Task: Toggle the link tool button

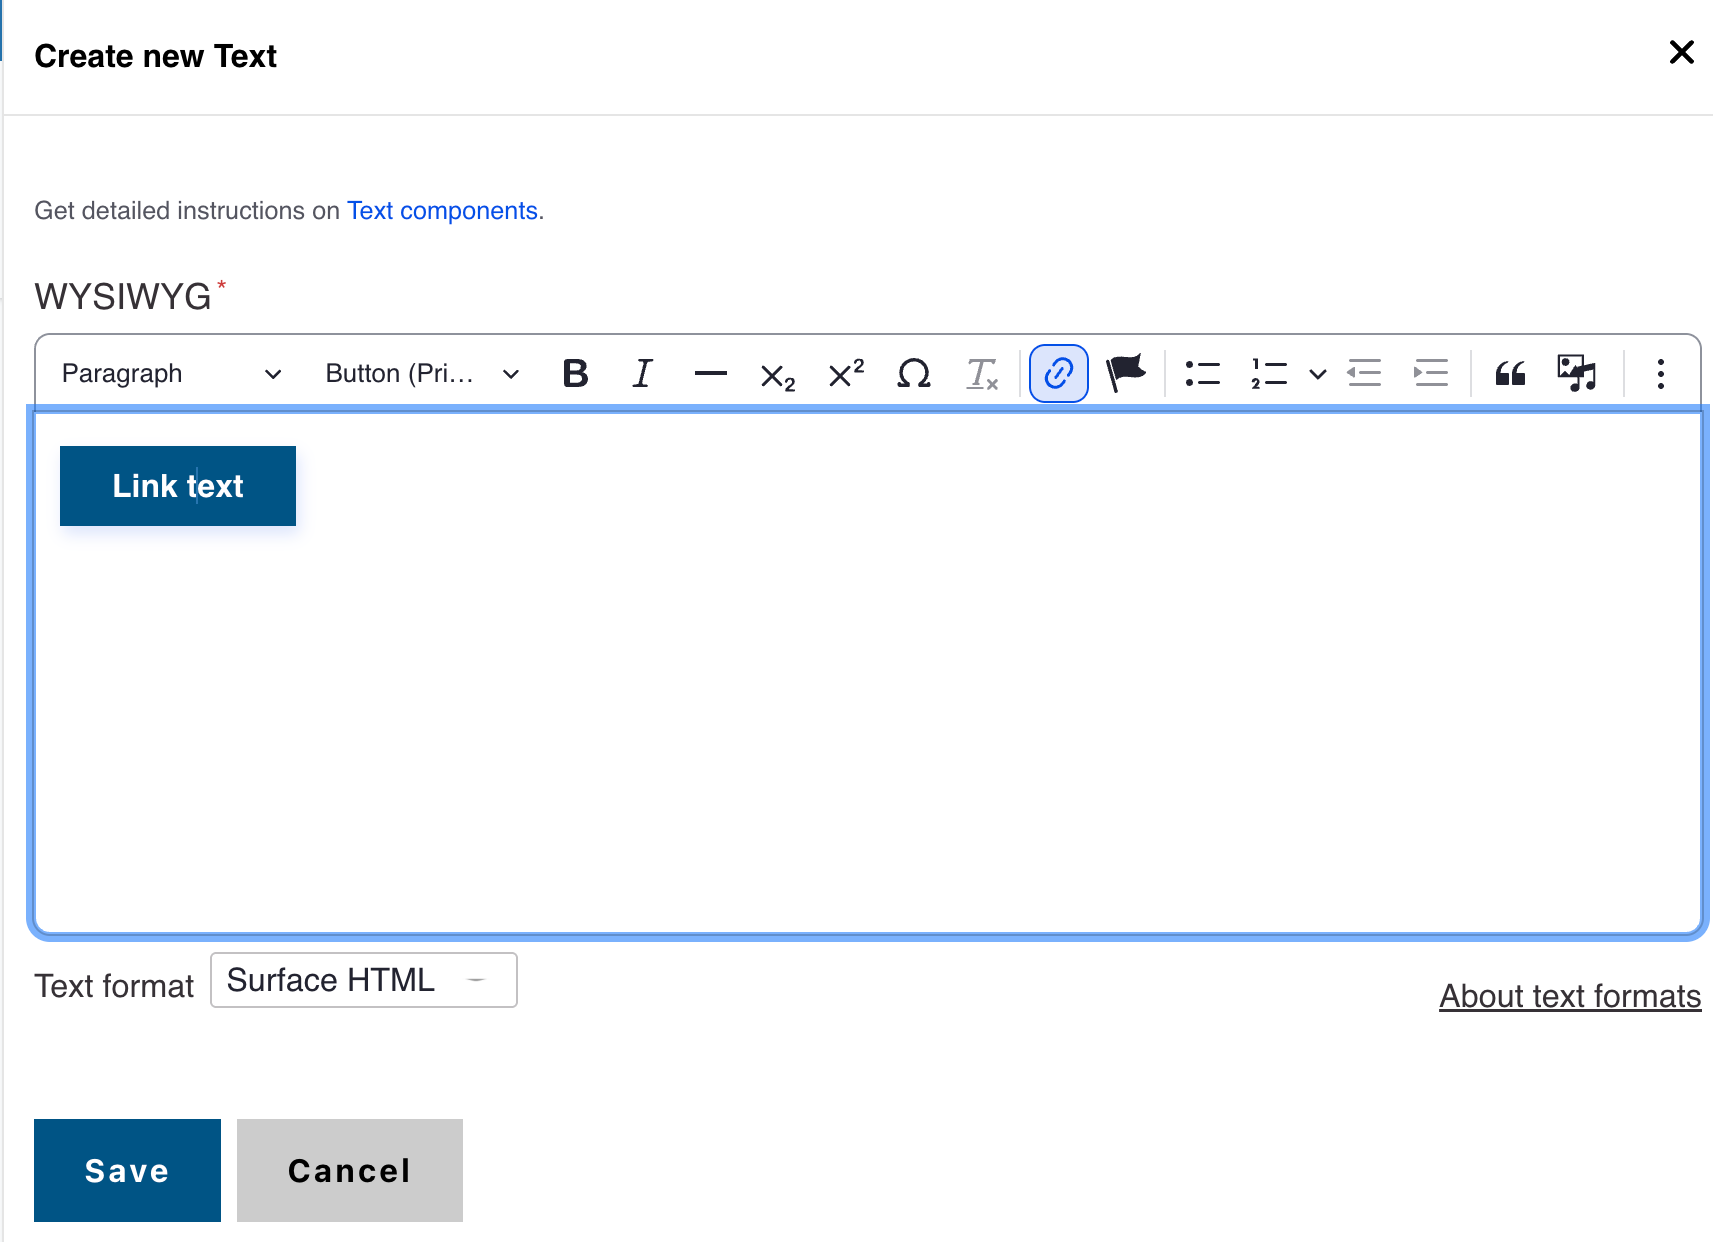Action: click(1058, 374)
